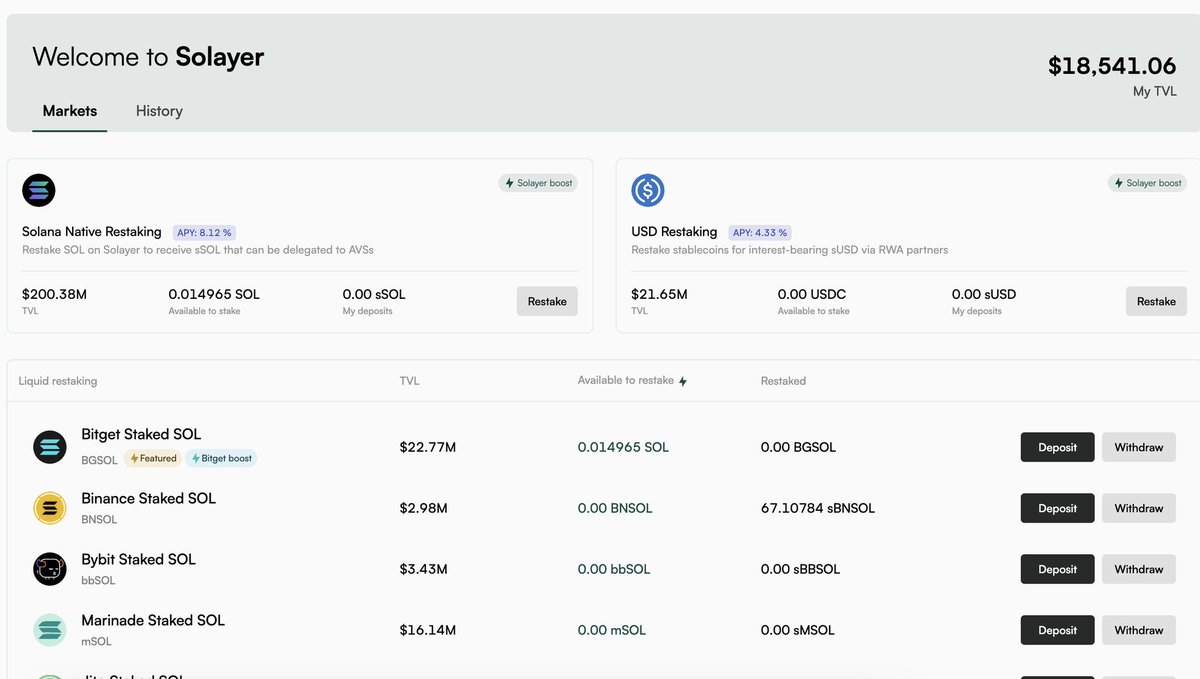Screen dimensions: 1200x679
Task: Click the Bitget Staked SOL token icon
Action: [x=50, y=447]
